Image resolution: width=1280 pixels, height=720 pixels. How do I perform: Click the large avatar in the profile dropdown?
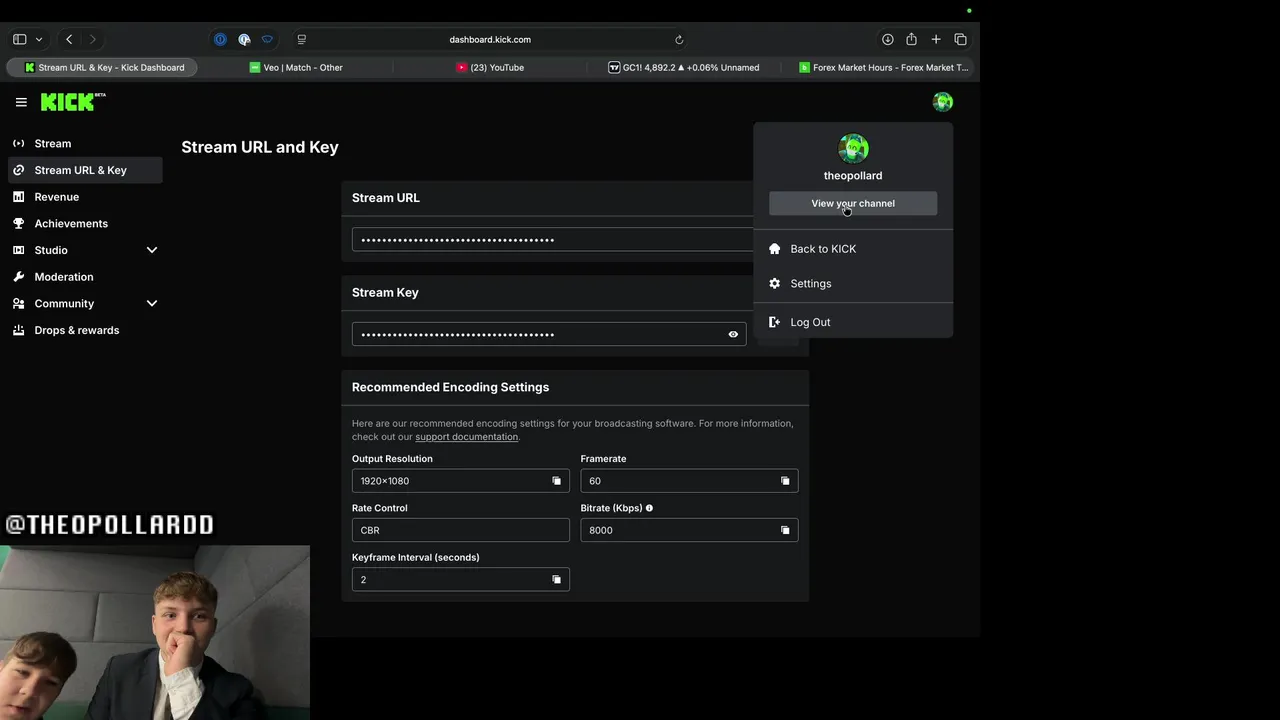[x=853, y=149]
